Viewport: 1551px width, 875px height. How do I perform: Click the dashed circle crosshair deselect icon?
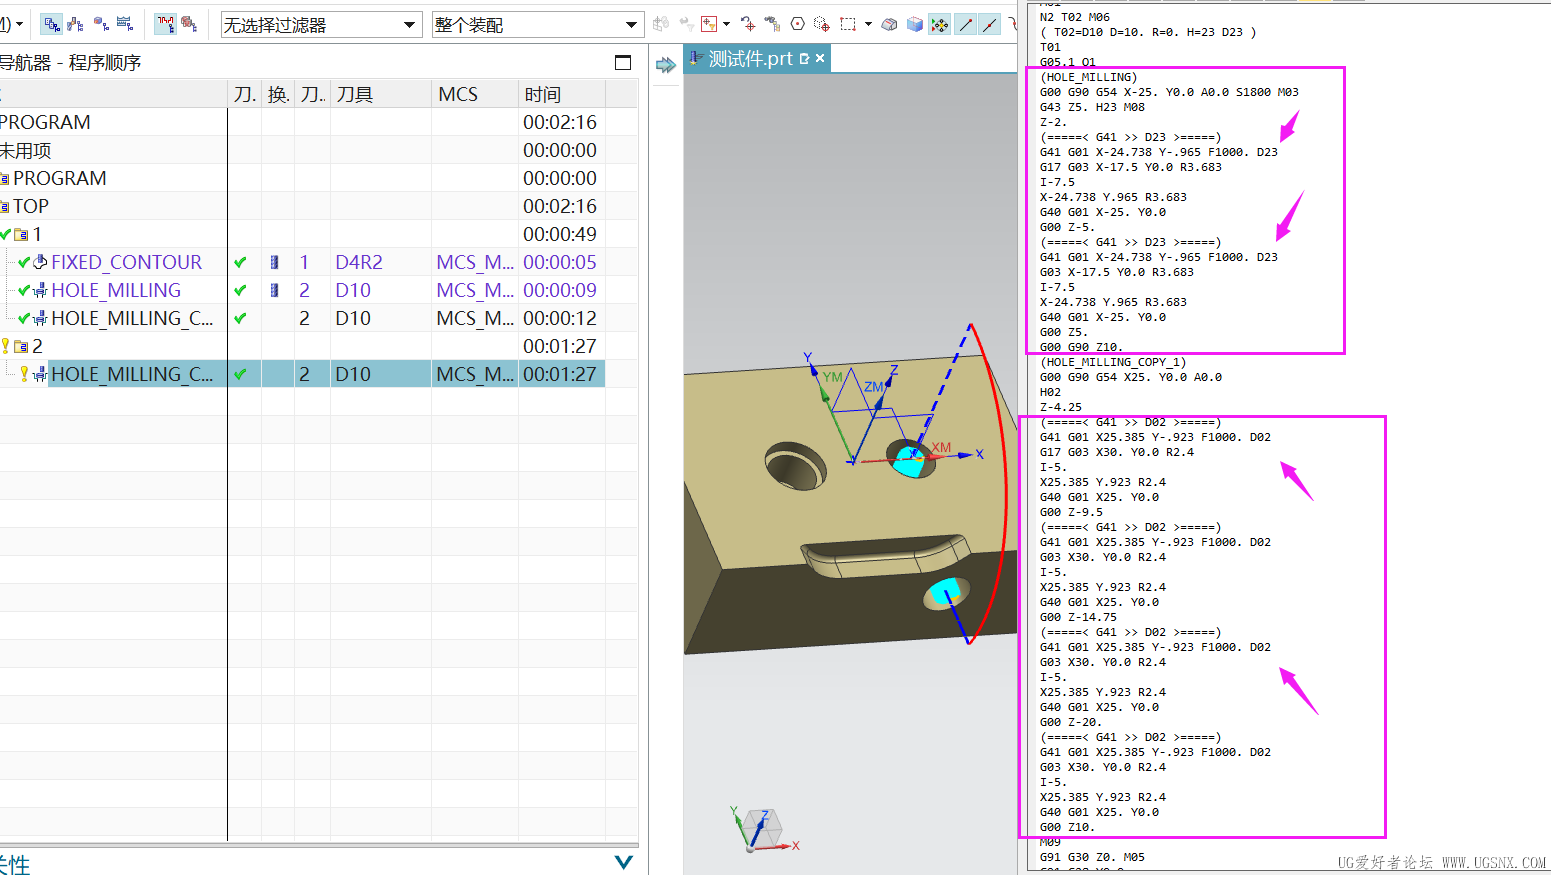point(822,24)
